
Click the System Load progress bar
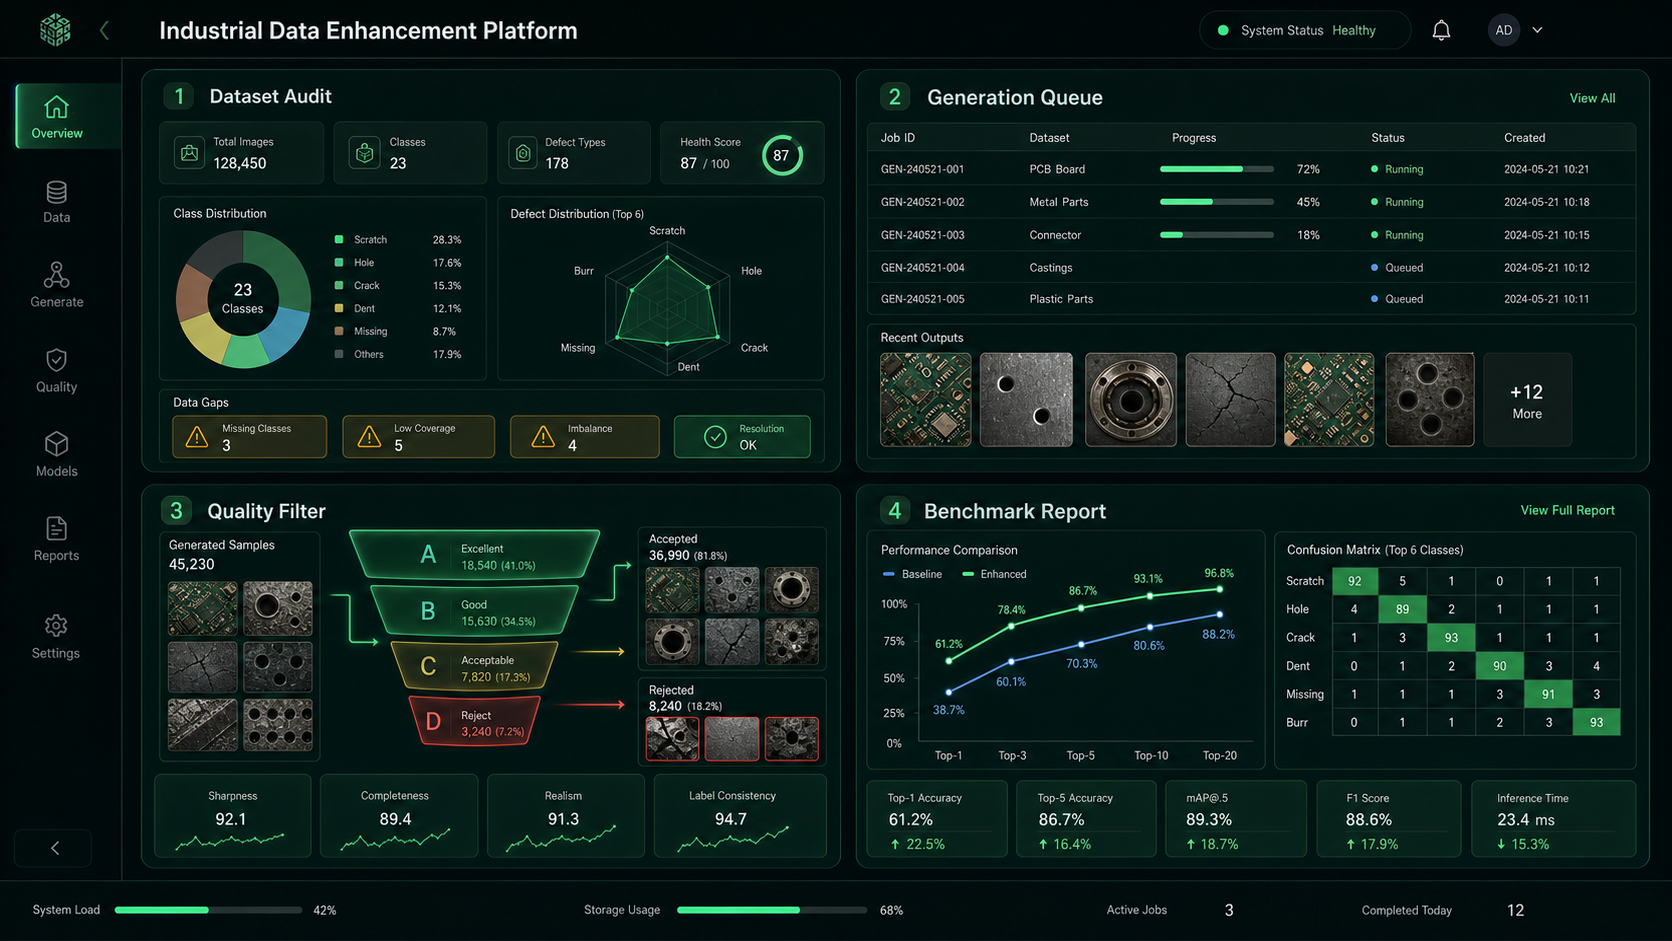tap(208, 910)
